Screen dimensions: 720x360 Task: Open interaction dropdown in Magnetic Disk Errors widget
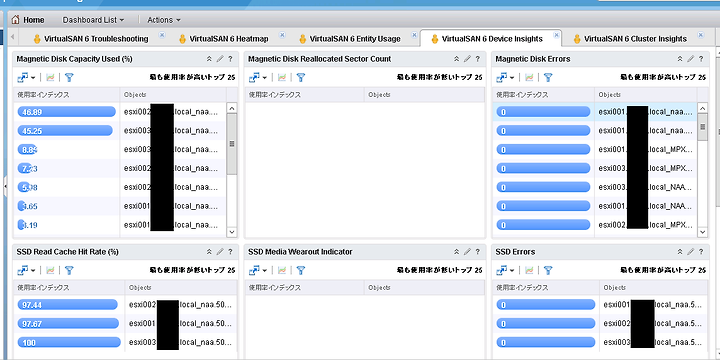(x=506, y=77)
